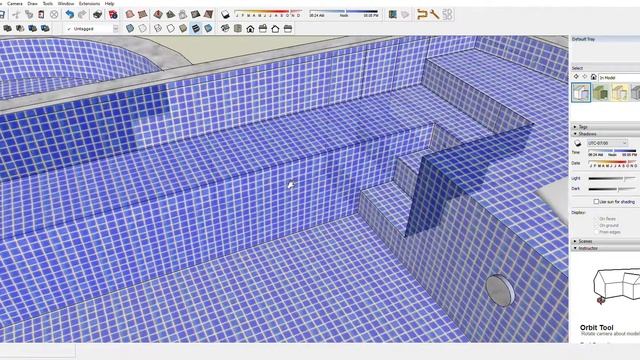Click the Erase circled-X icon
The width and height of the screenshot is (640, 360).
tap(54, 15)
